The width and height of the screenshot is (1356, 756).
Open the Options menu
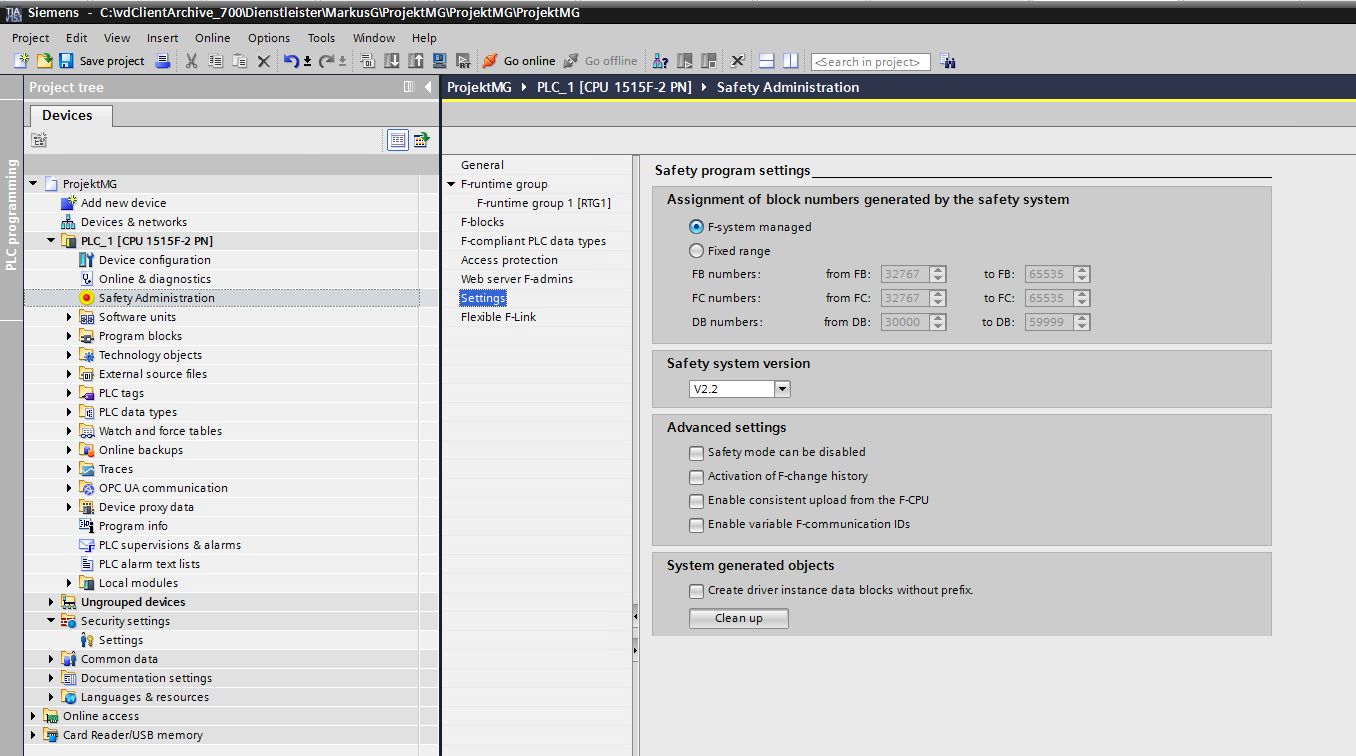(268, 38)
